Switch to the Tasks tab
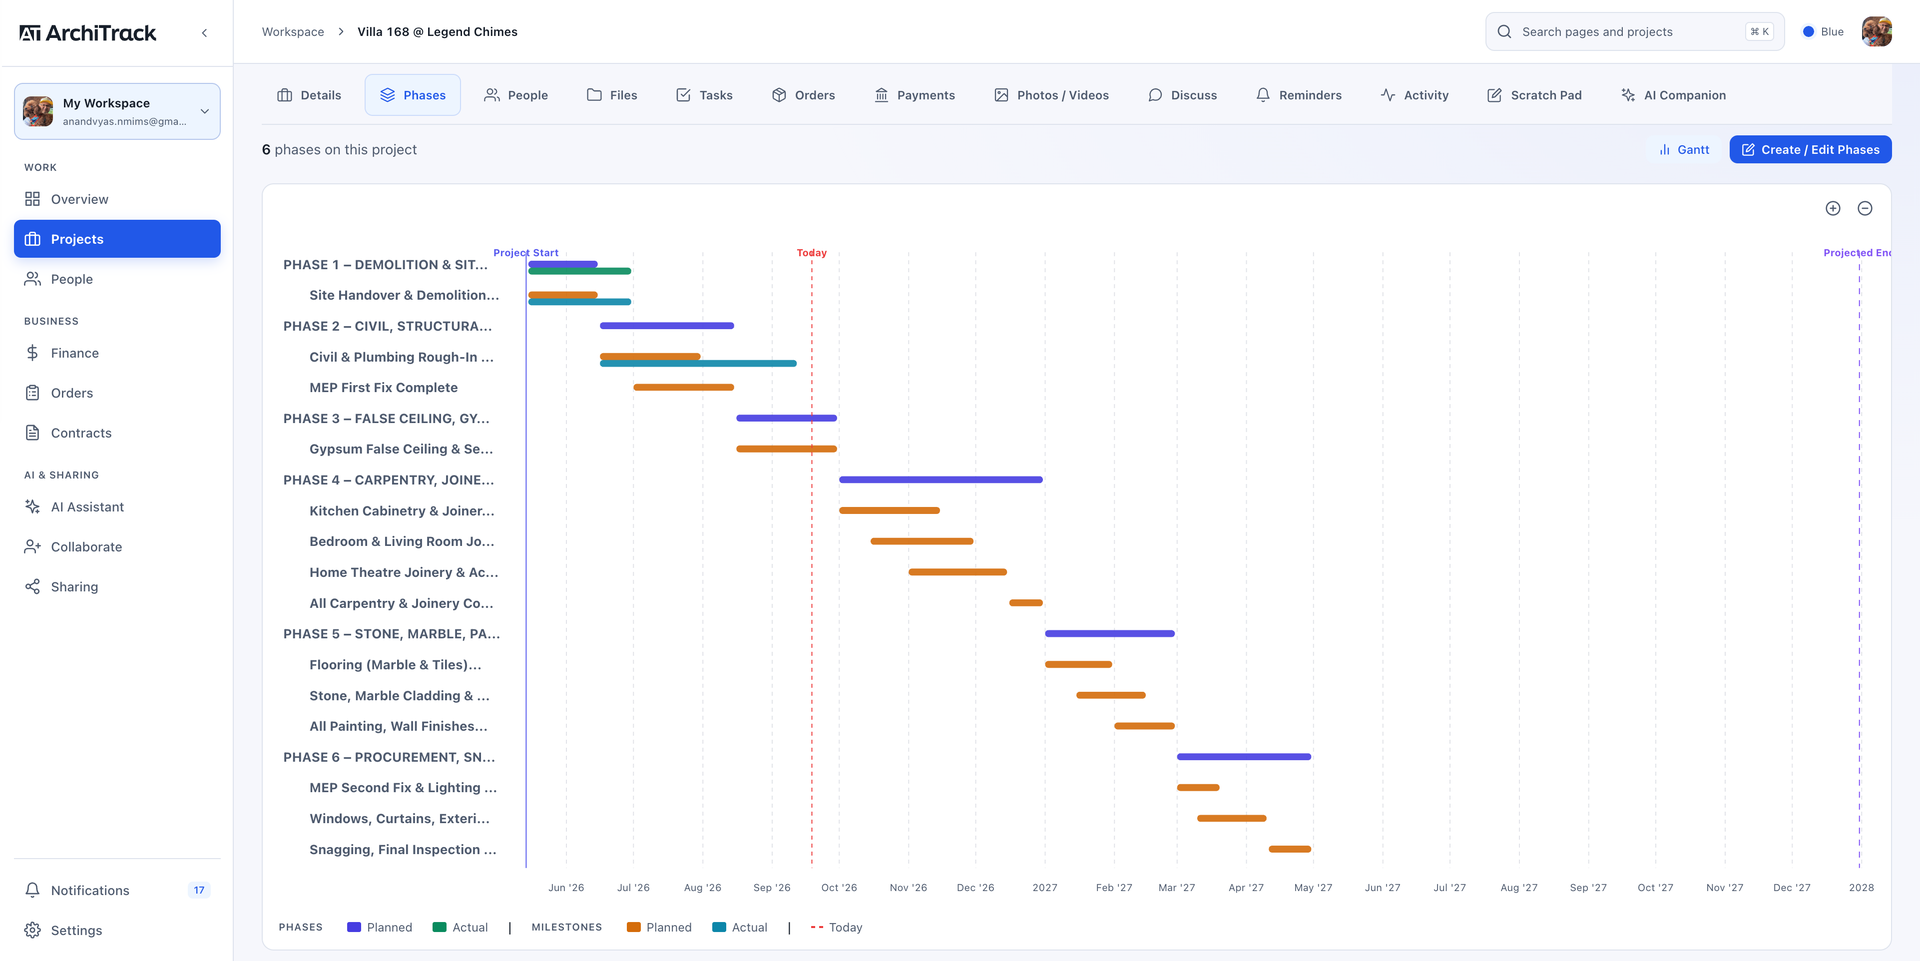This screenshot has height=961, width=1920. [704, 95]
